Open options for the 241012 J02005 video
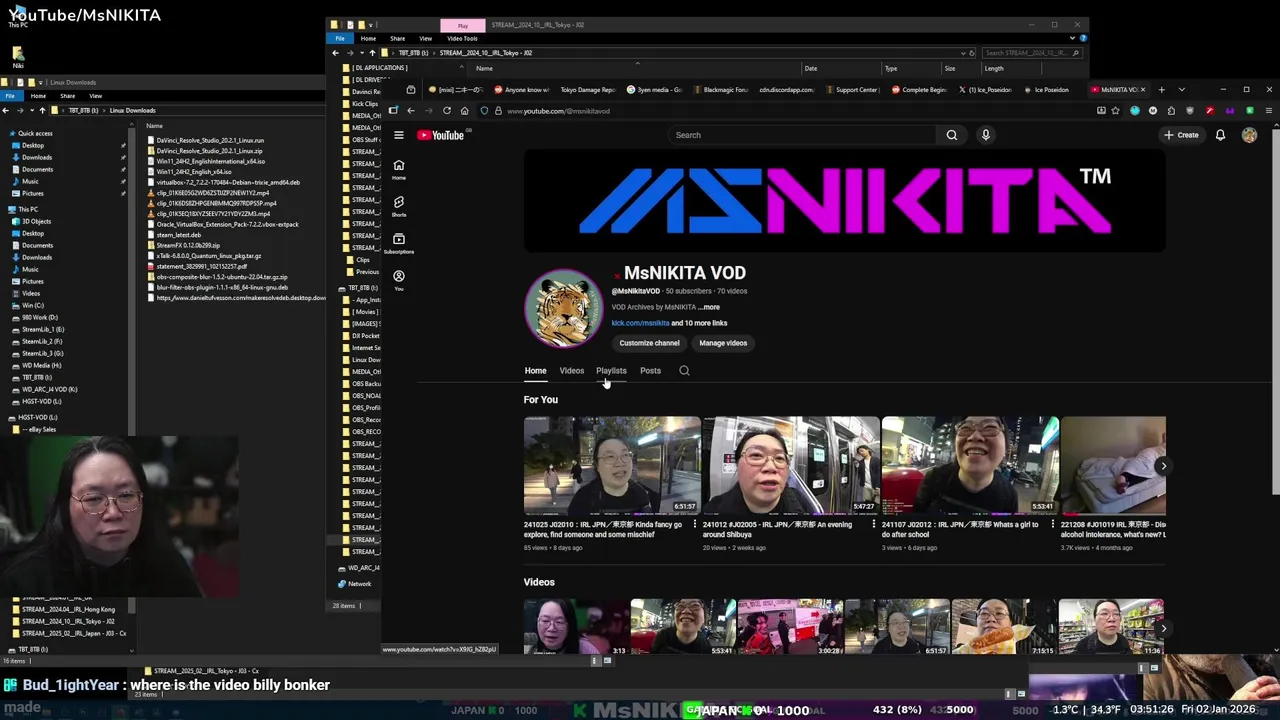The image size is (1280, 720). coord(874,524)
